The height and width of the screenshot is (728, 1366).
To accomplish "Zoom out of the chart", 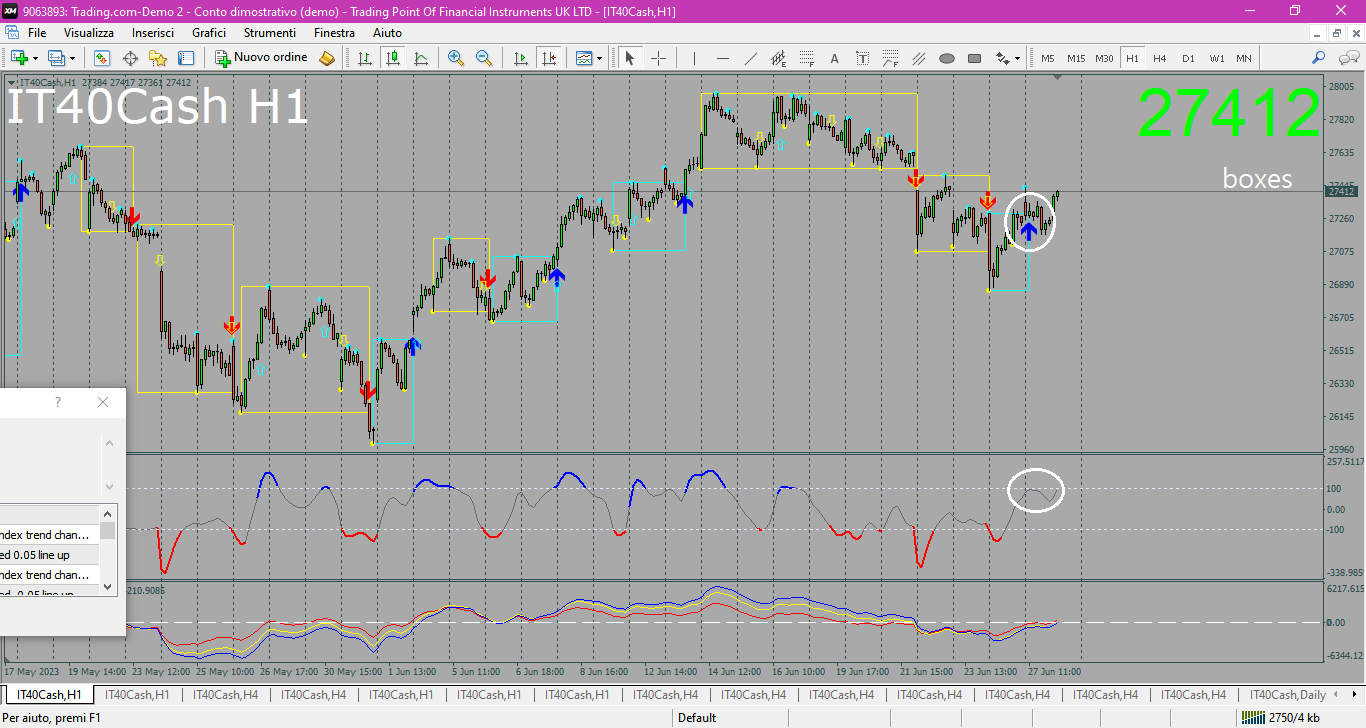I will coord(484,58).
